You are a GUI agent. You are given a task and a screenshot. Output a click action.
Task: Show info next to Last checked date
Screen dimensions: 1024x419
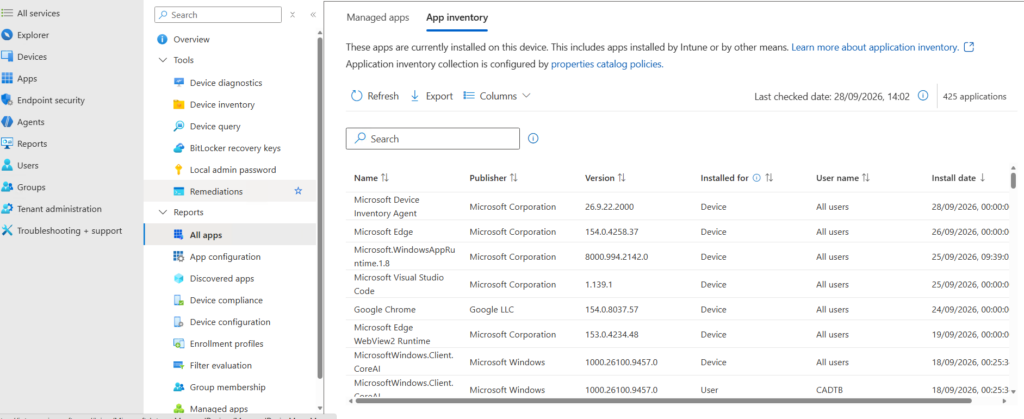(923, 95)
